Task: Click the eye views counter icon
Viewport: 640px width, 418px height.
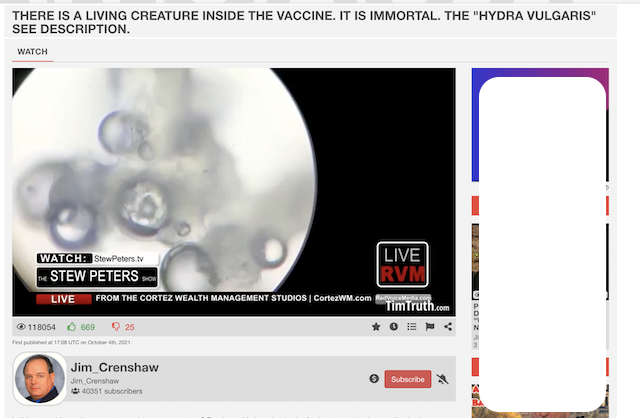Action: point(21,327)
